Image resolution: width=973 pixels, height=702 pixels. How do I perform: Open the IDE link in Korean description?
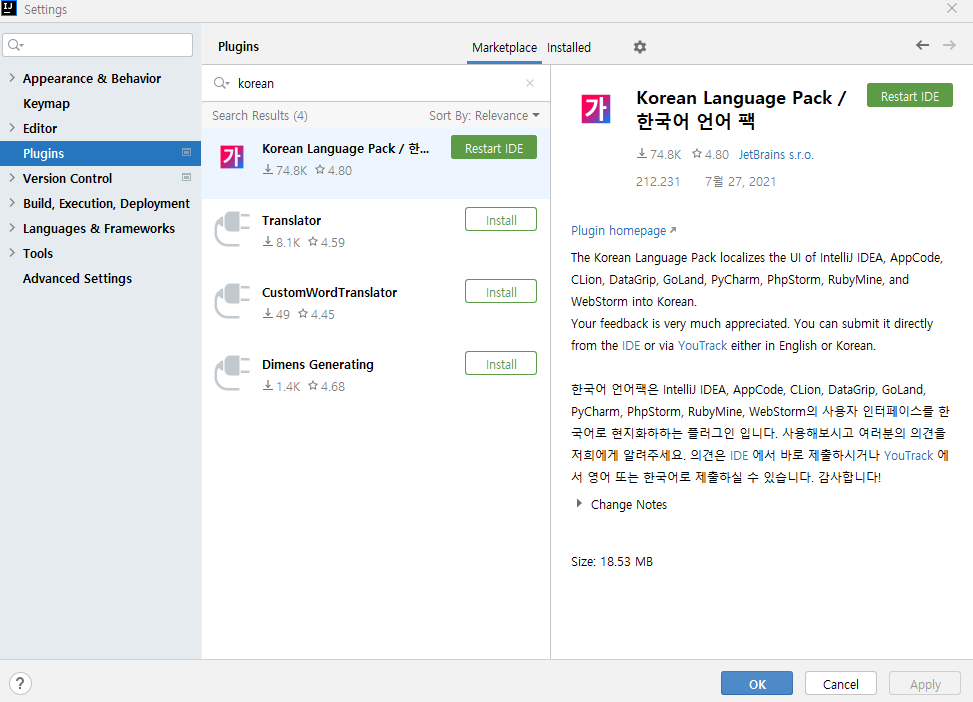pos(738,456)
